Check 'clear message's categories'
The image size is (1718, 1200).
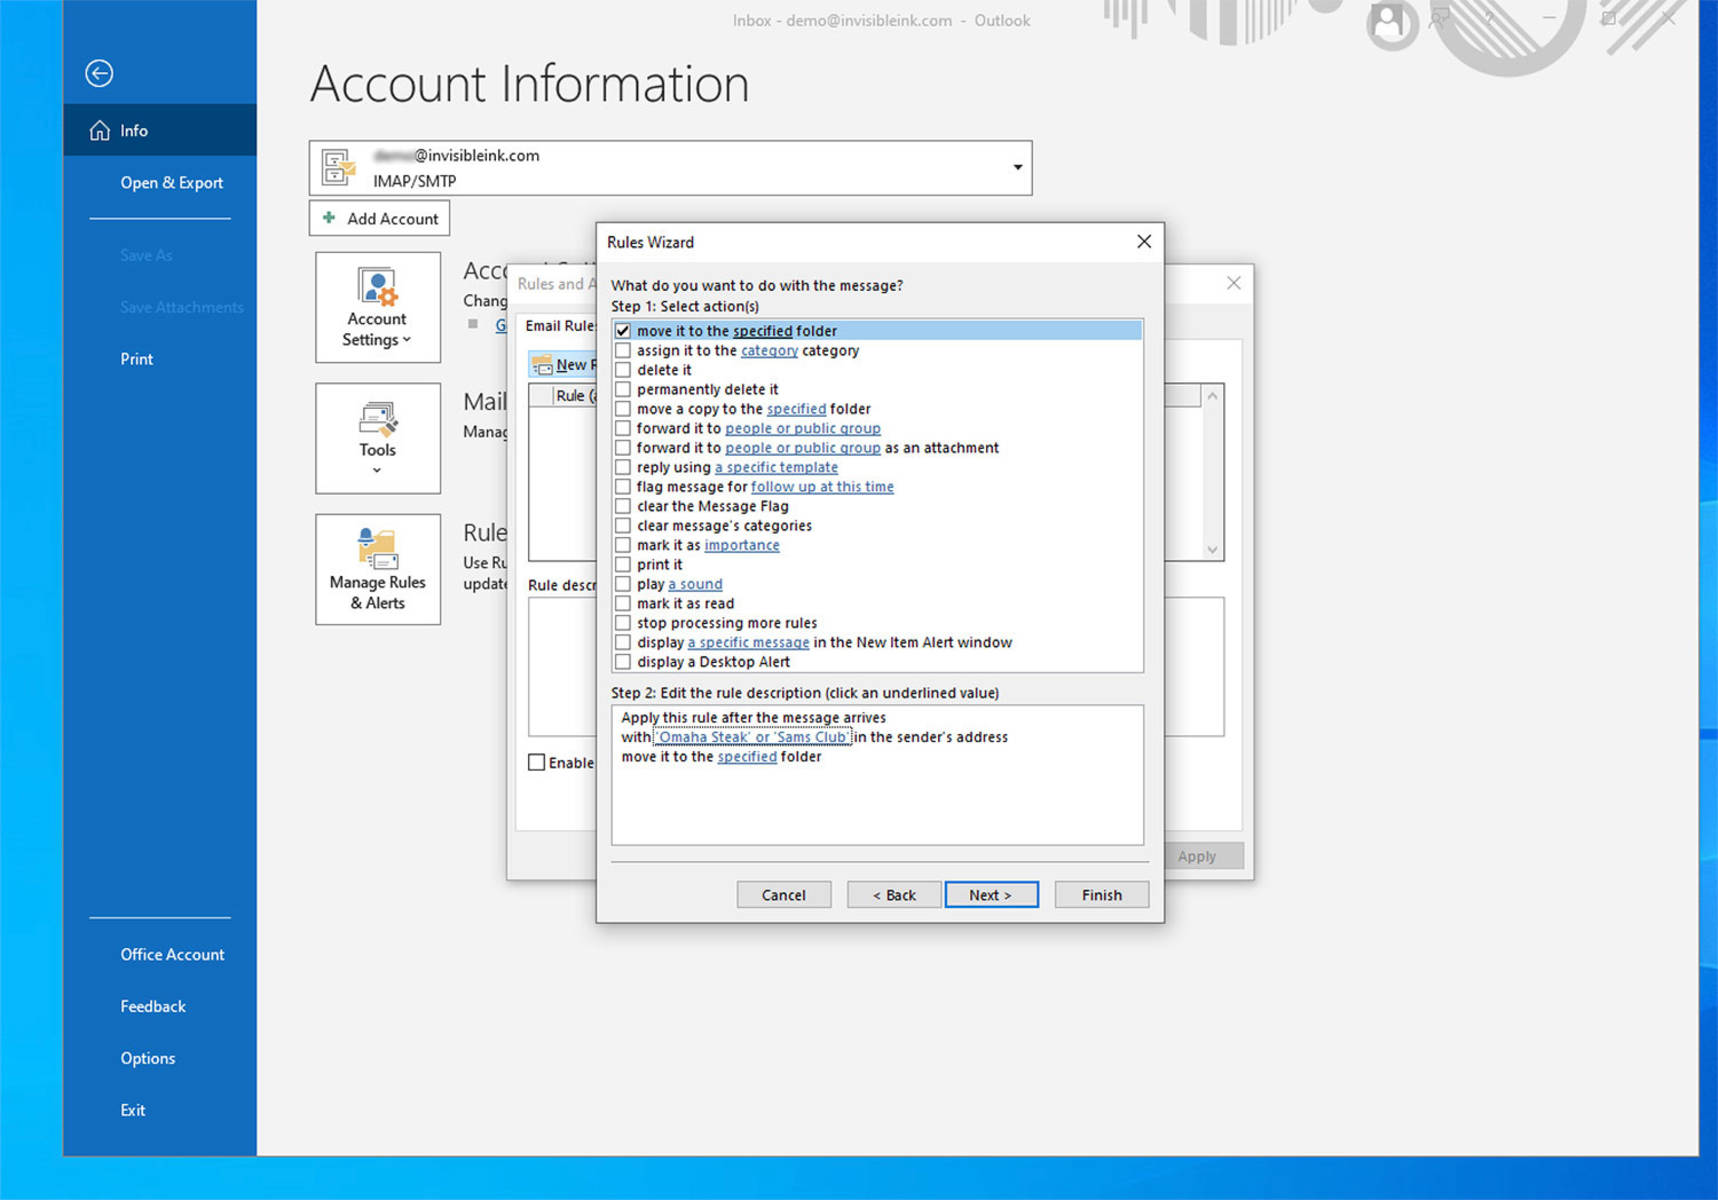(x=623, y=526)
